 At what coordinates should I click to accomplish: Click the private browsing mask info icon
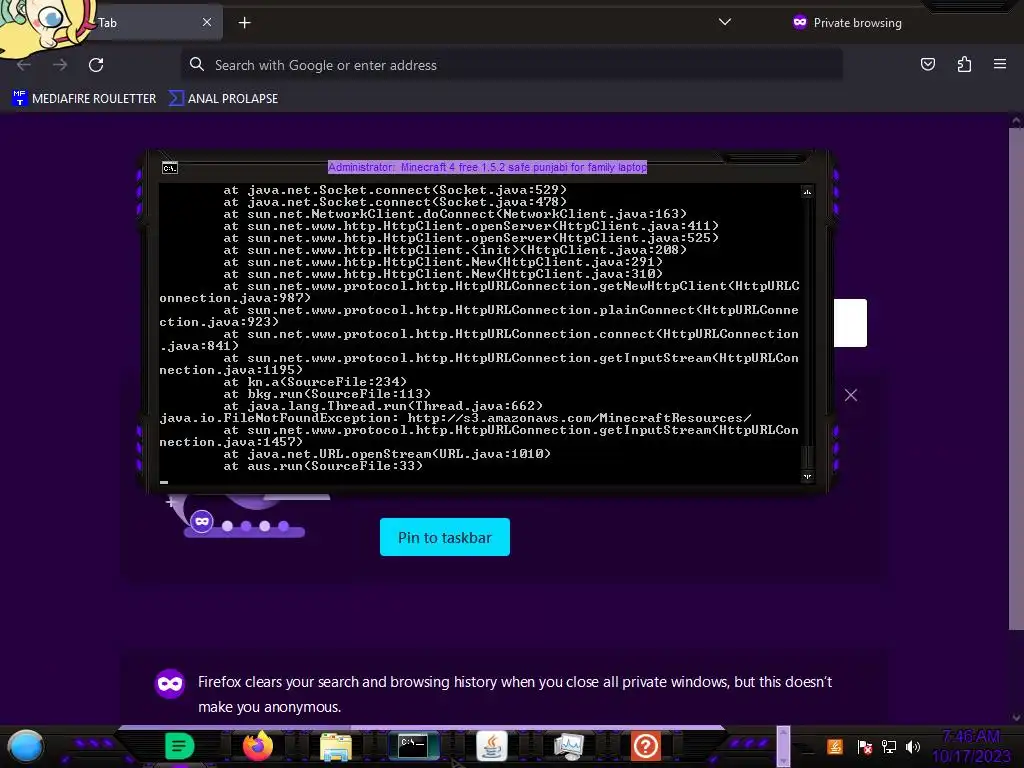pyautogui.click(x=170, y=683)
